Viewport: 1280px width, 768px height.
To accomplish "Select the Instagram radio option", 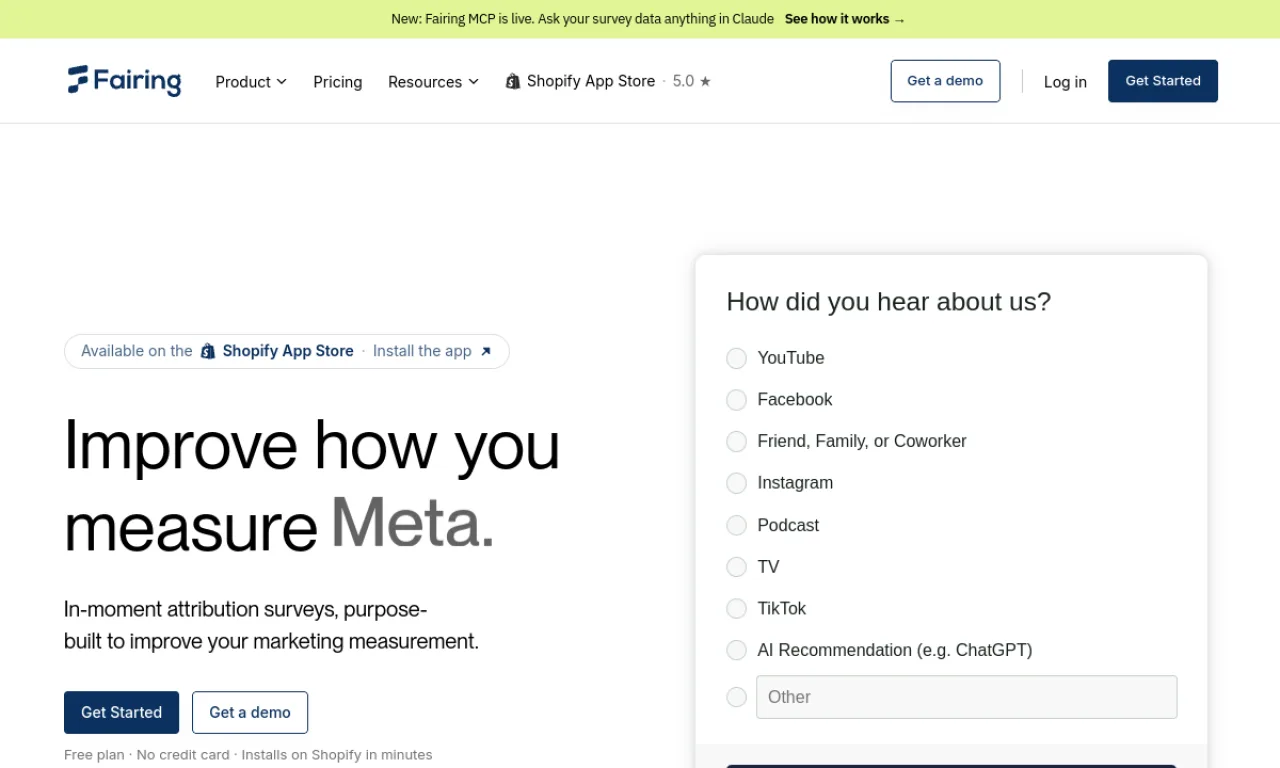I will pos(736,483).
